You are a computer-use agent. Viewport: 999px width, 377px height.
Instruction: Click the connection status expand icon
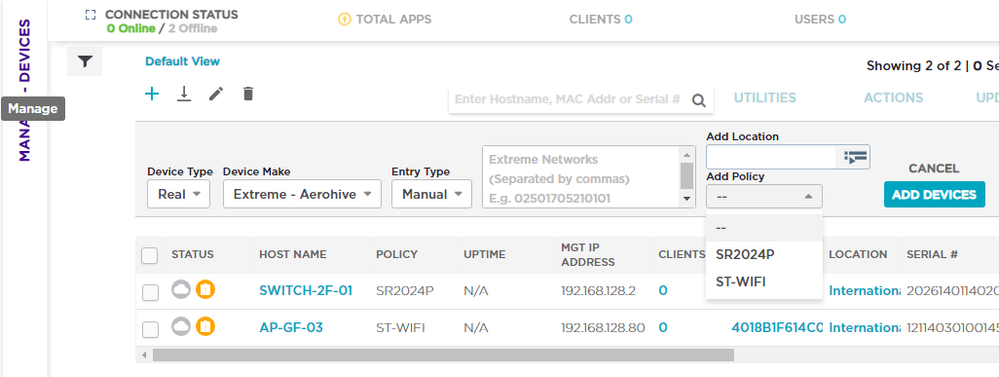point(90,15)
